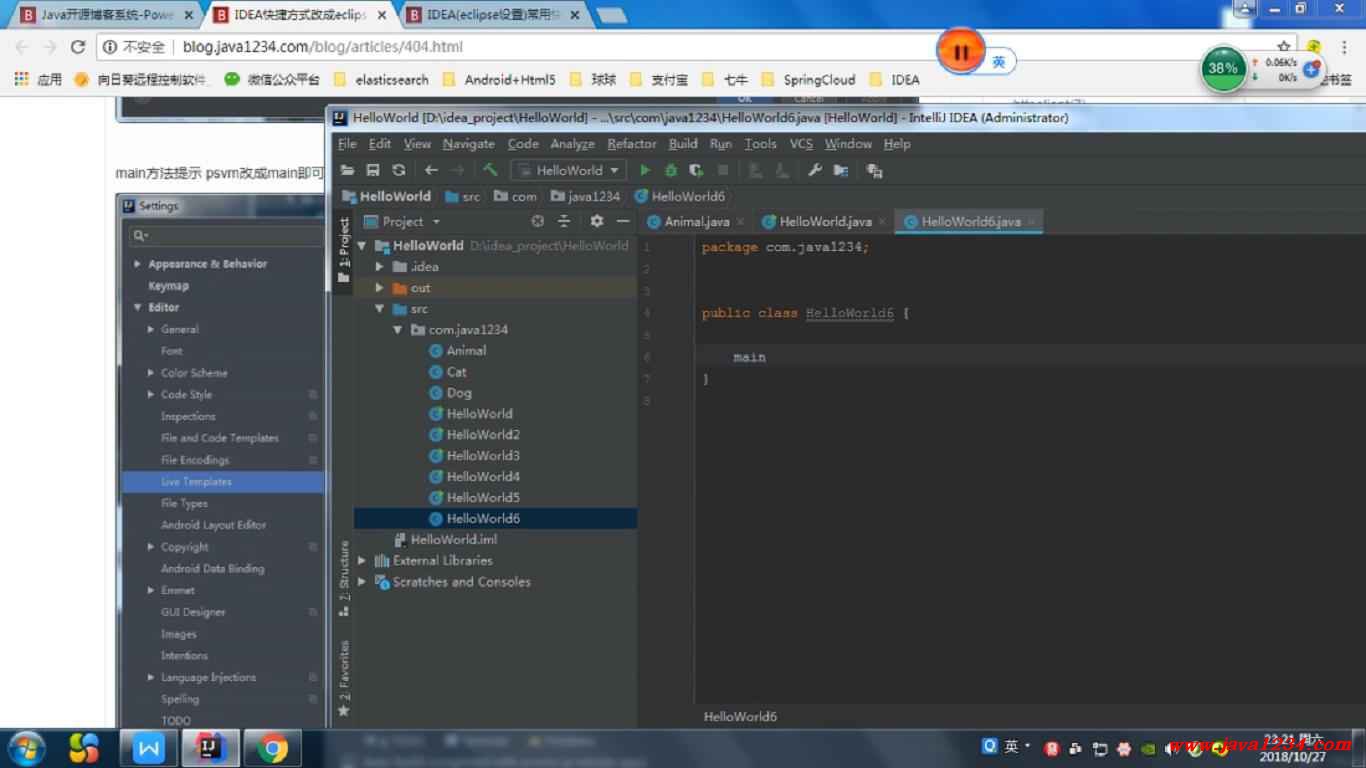Open WPS Writer icon in taskbar
The height and width of the screenshot is (768, 1366).
click(x=149, y=748)
